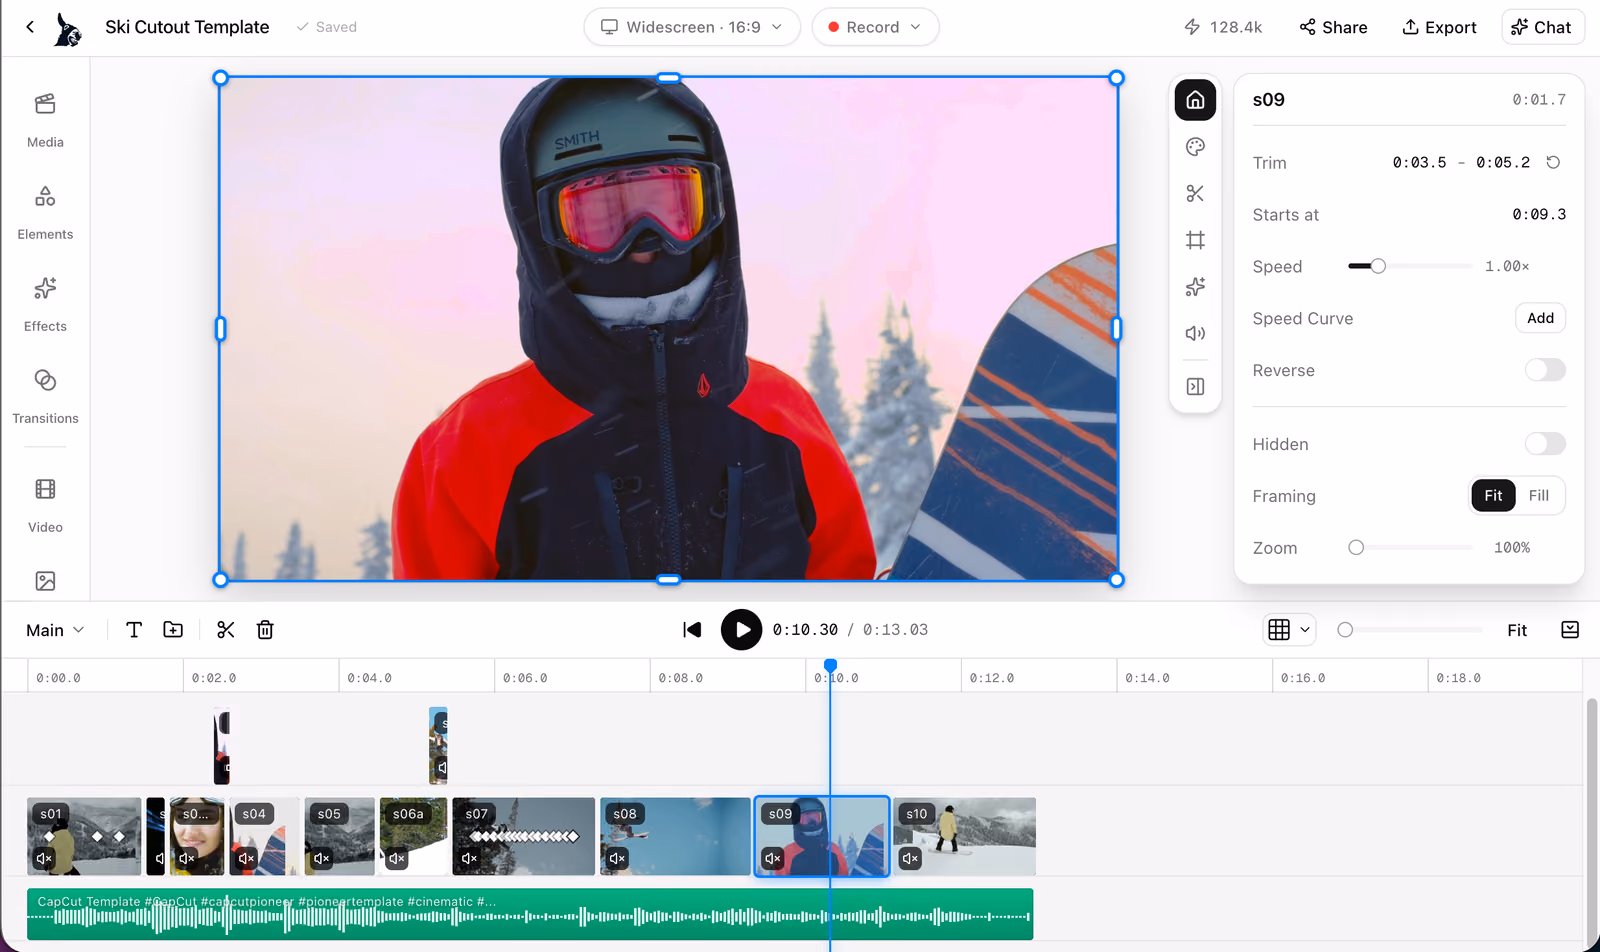Go back using the top-left arrow
The width and height of the screenshot is (1600, 952).
pyautogui.click(x=30, y=27)
